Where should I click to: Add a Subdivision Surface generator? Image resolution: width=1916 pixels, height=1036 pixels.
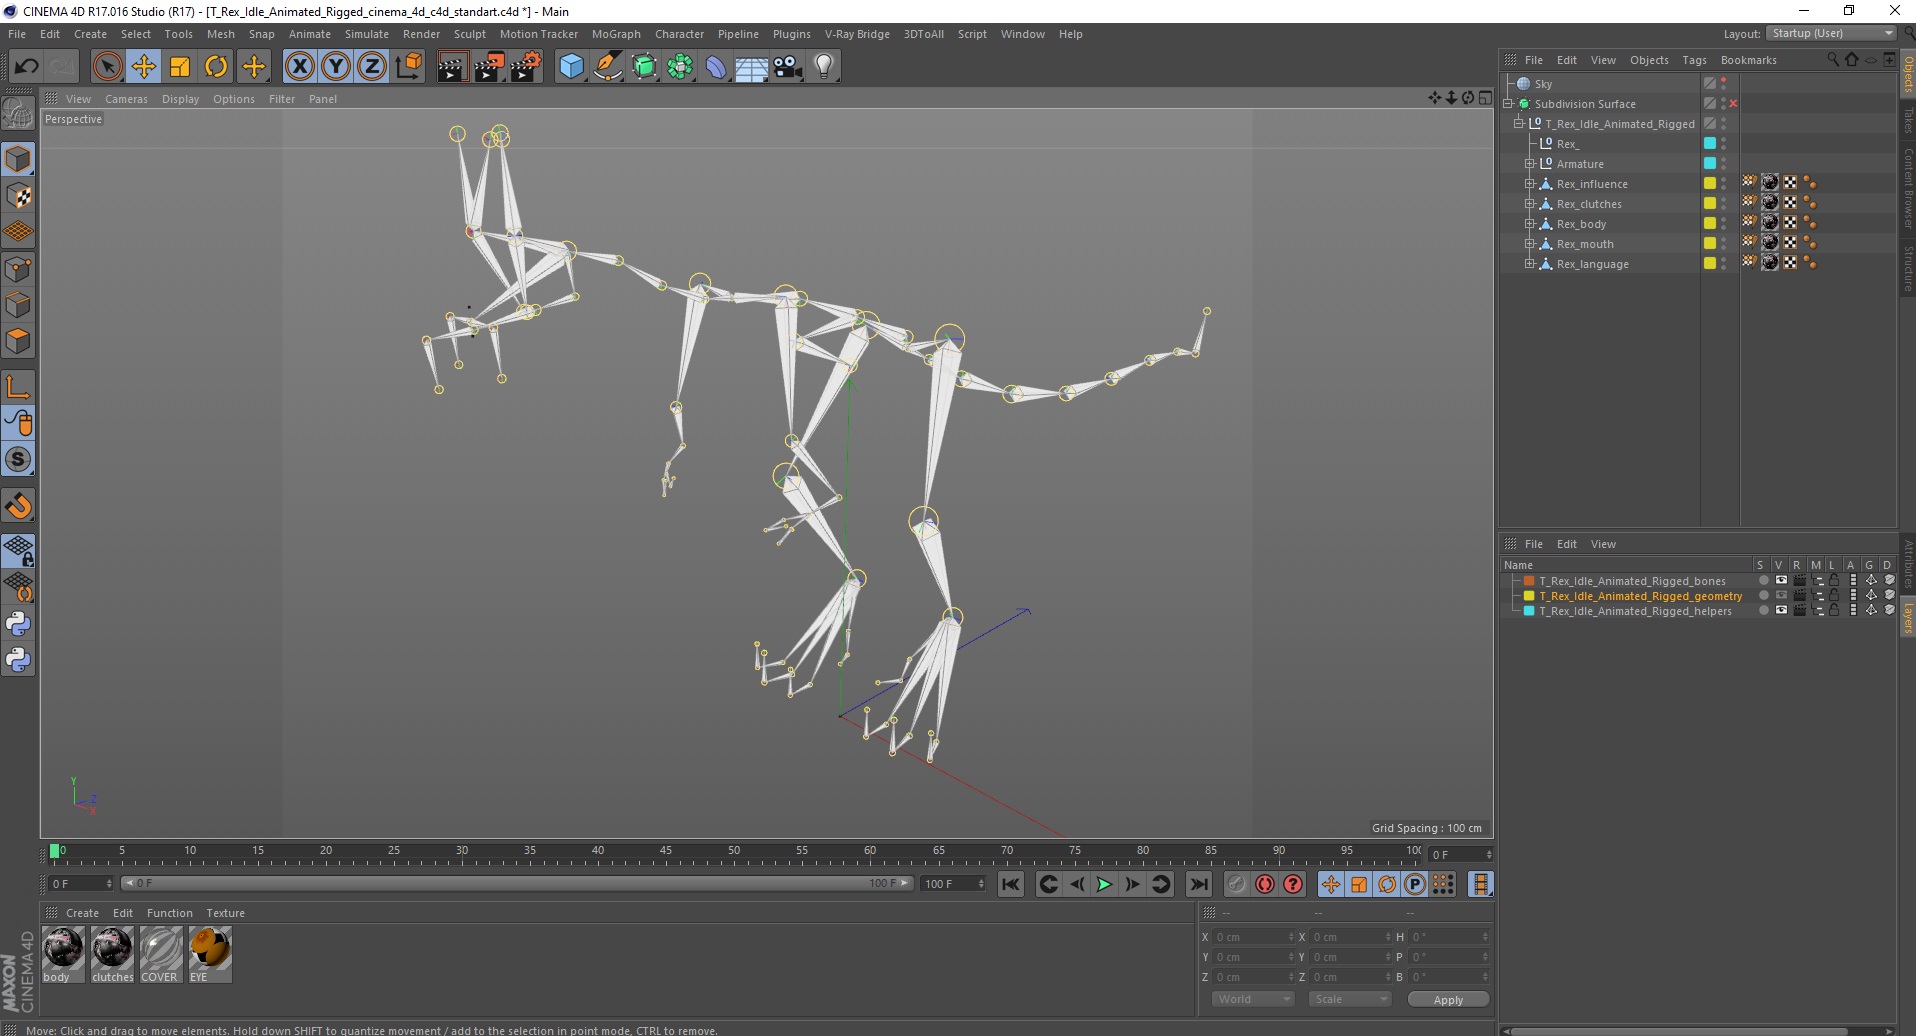644,67
